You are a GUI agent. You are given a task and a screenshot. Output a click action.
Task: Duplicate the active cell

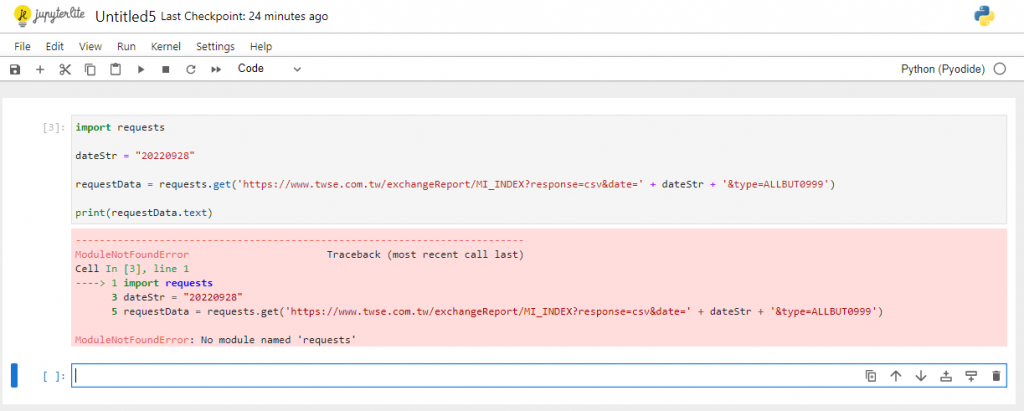[871, 376]
